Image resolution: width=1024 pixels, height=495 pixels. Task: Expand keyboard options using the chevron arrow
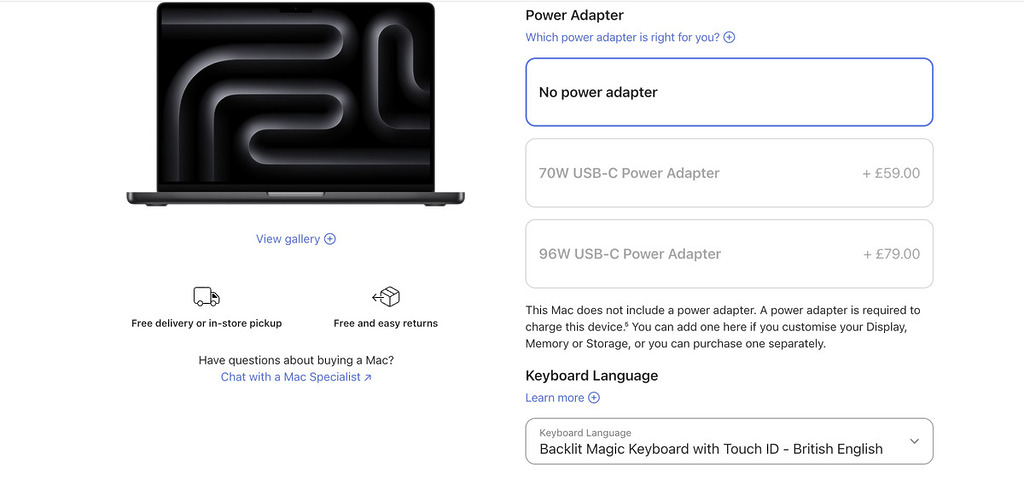(914, 441)
